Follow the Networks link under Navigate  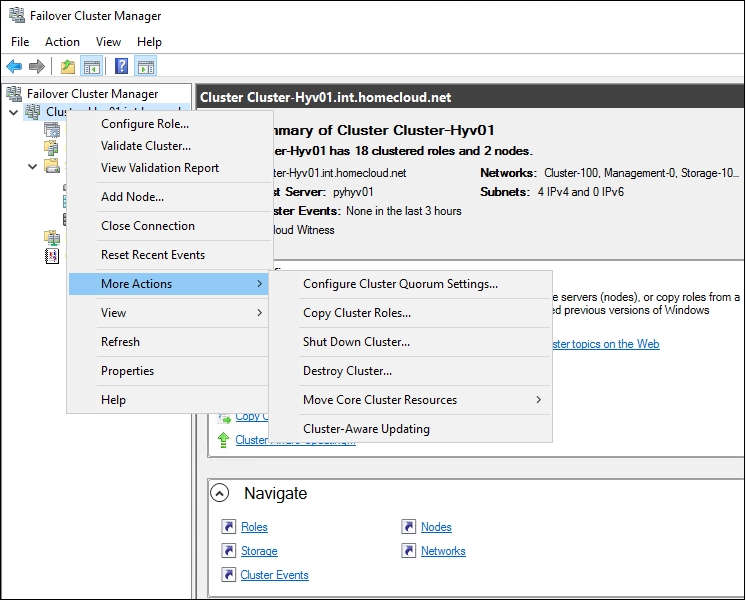[x=443, y=551]
